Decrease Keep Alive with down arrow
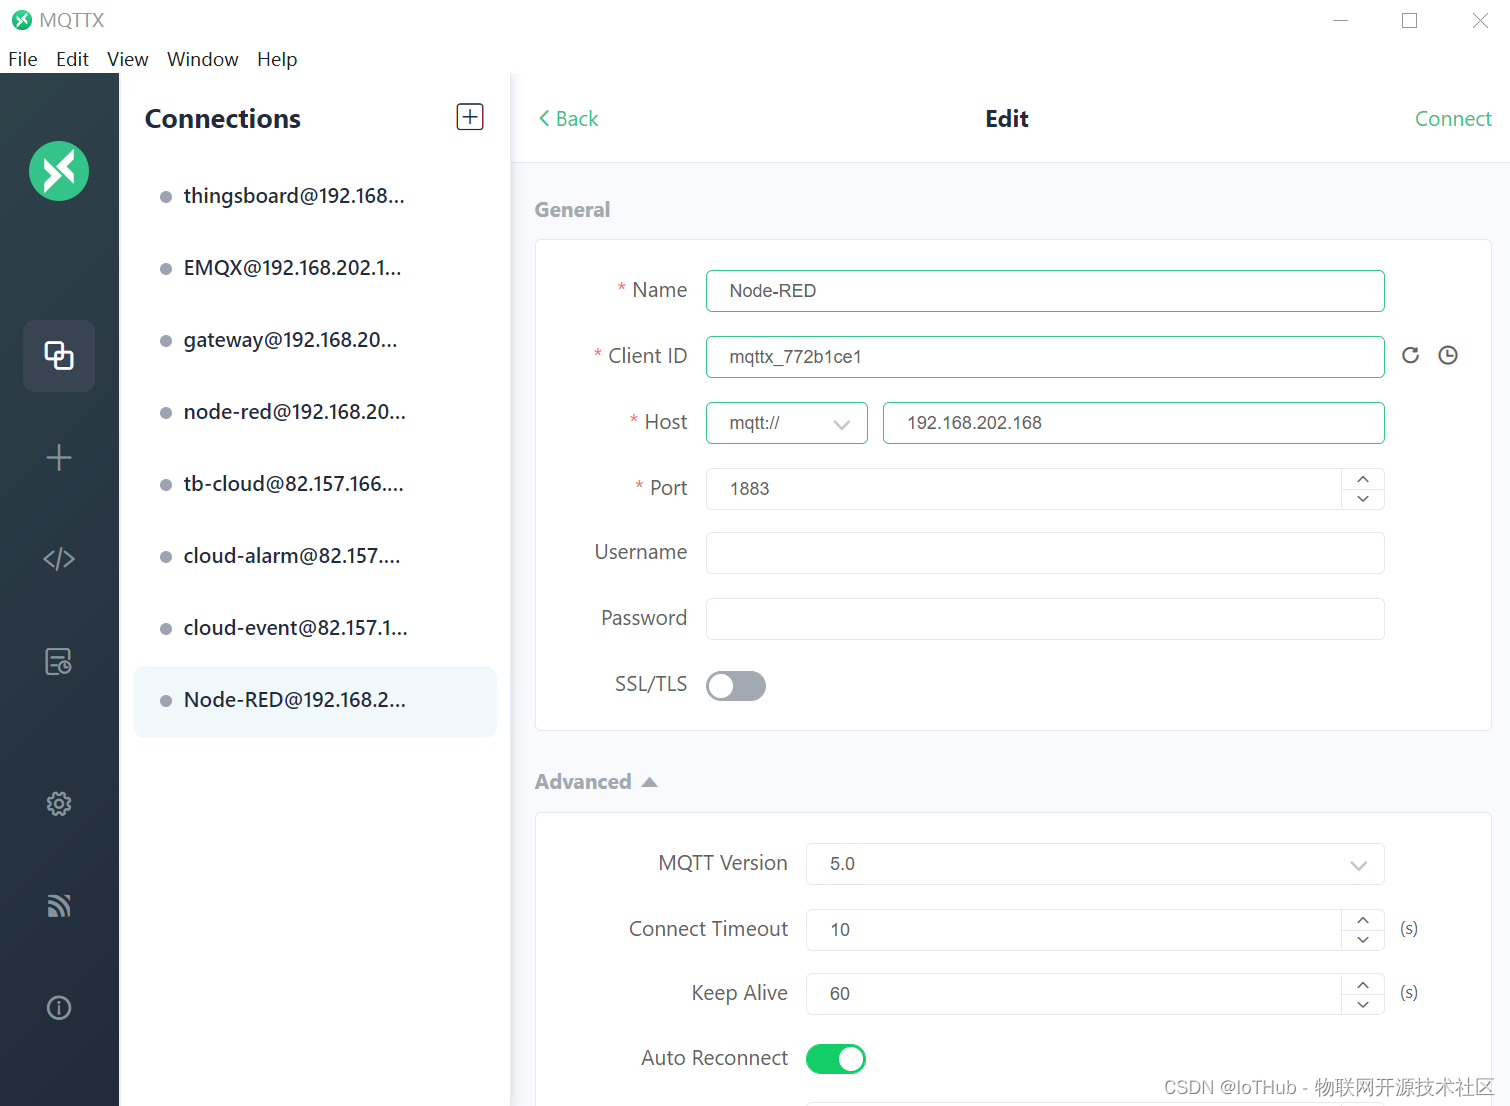This screenshot has height=1106, width=1510. [1363, 1004]
